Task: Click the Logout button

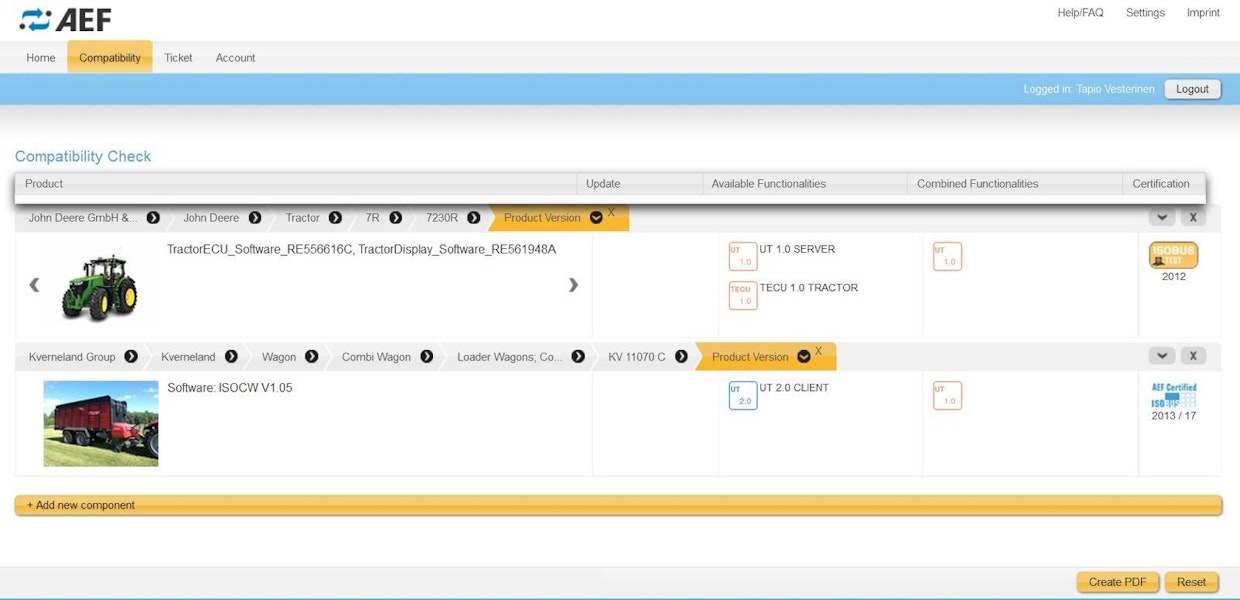Action: point(1192,89)
